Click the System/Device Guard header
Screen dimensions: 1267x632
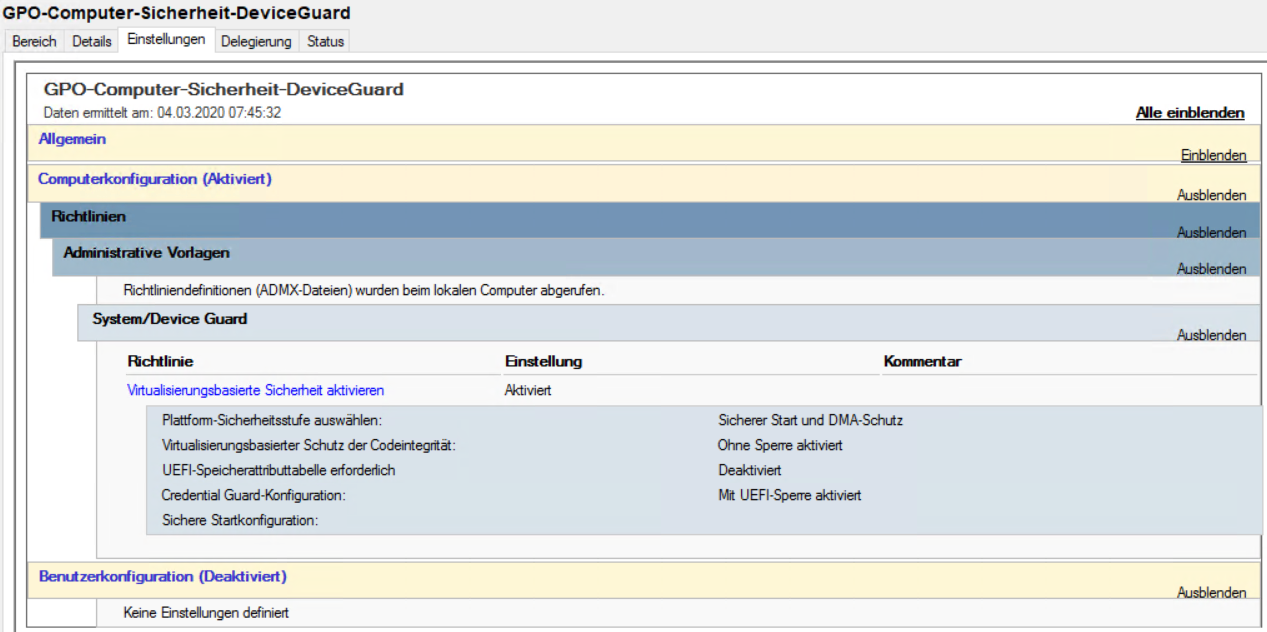coord(669,323)
